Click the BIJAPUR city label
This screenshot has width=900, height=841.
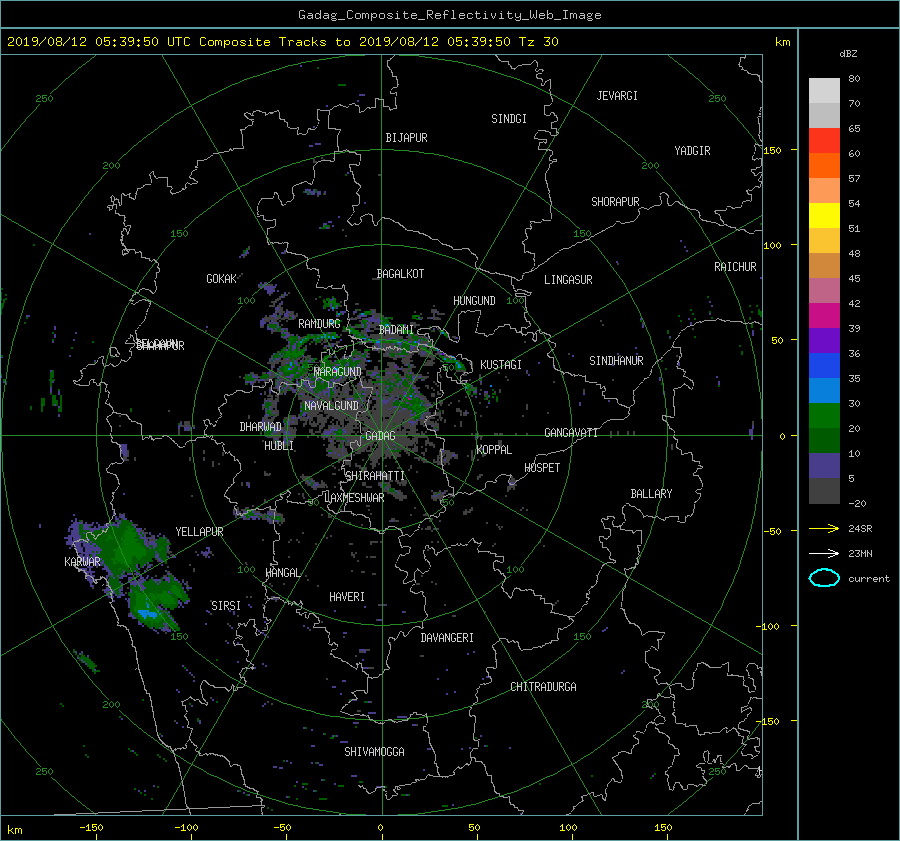pyautogui.click(x=406, y=138)
